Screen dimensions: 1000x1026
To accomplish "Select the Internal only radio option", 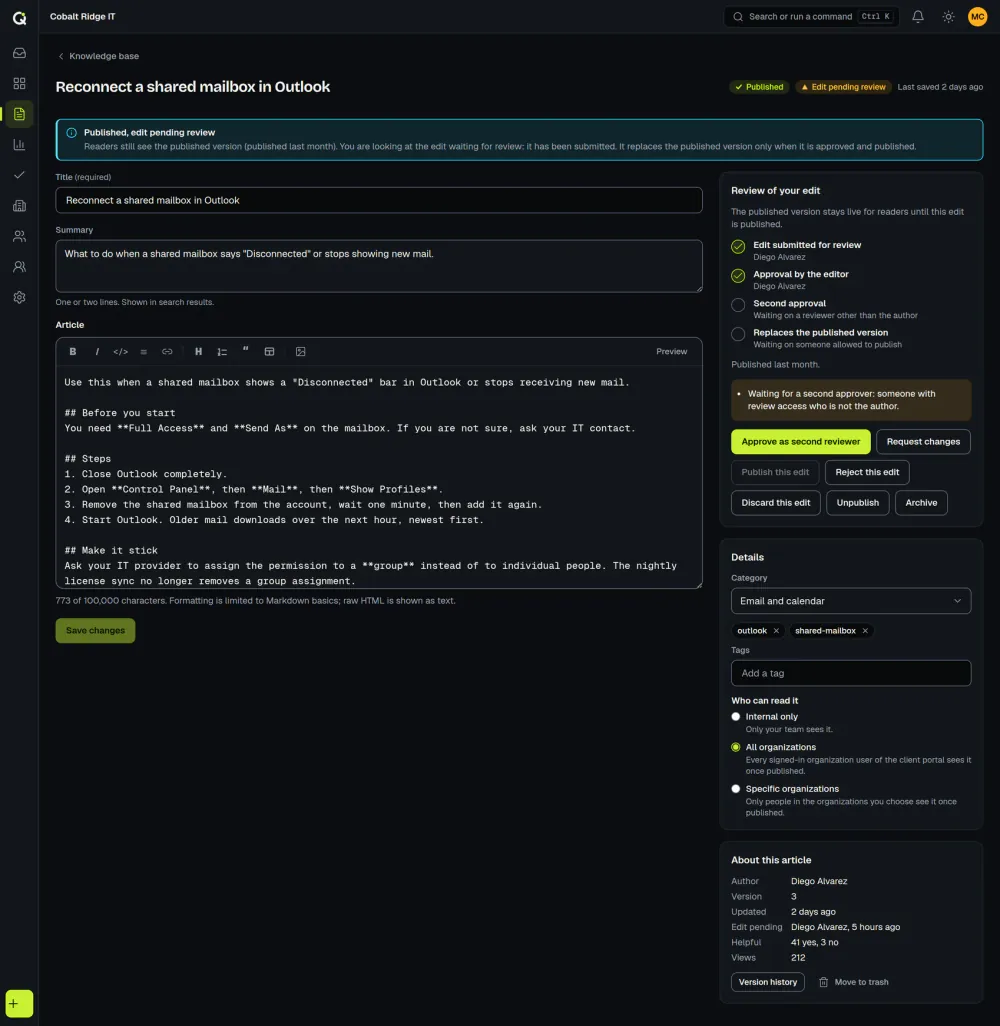I will (x=736, y=716).
